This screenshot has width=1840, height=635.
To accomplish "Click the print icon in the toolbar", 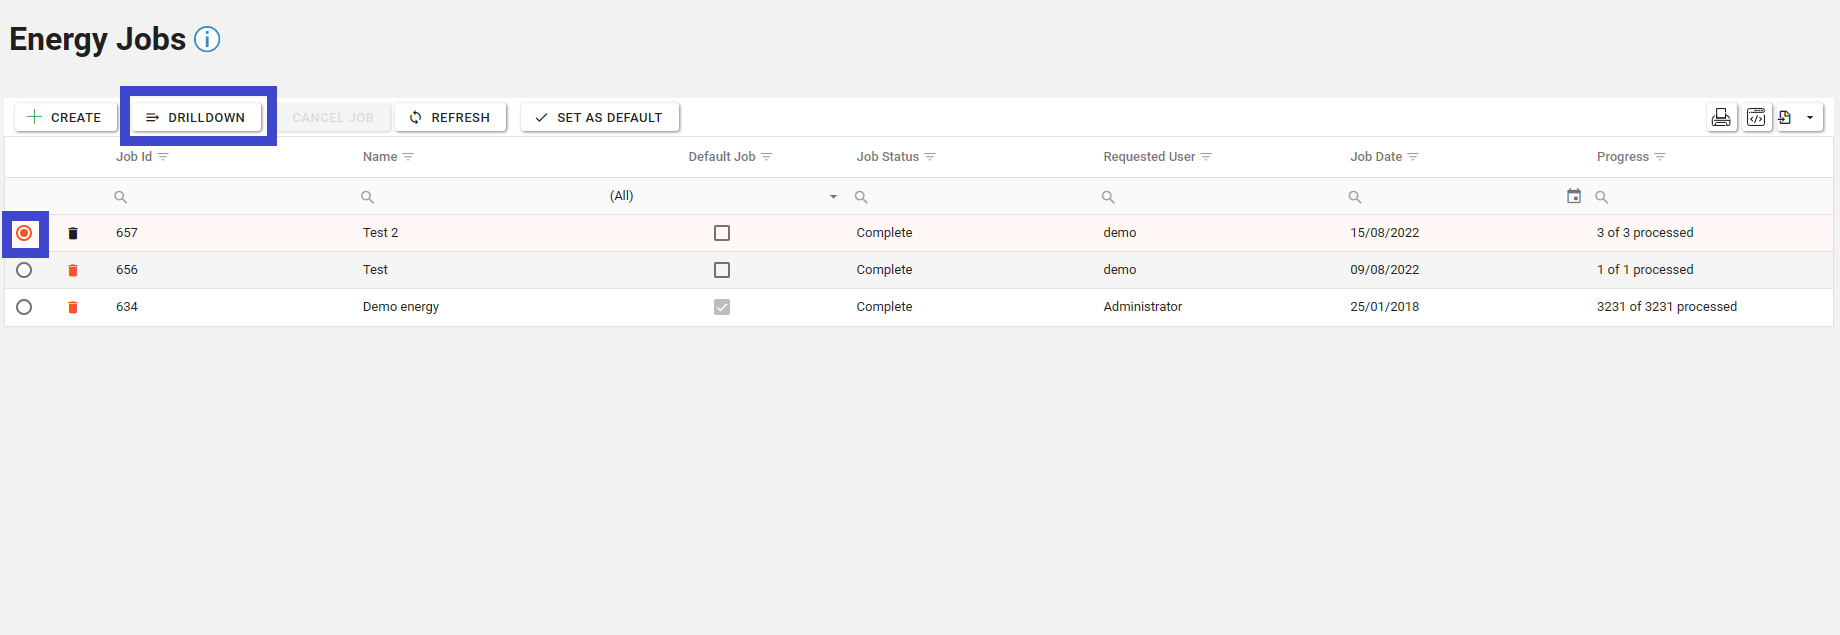I will (x=1721, y=118).
